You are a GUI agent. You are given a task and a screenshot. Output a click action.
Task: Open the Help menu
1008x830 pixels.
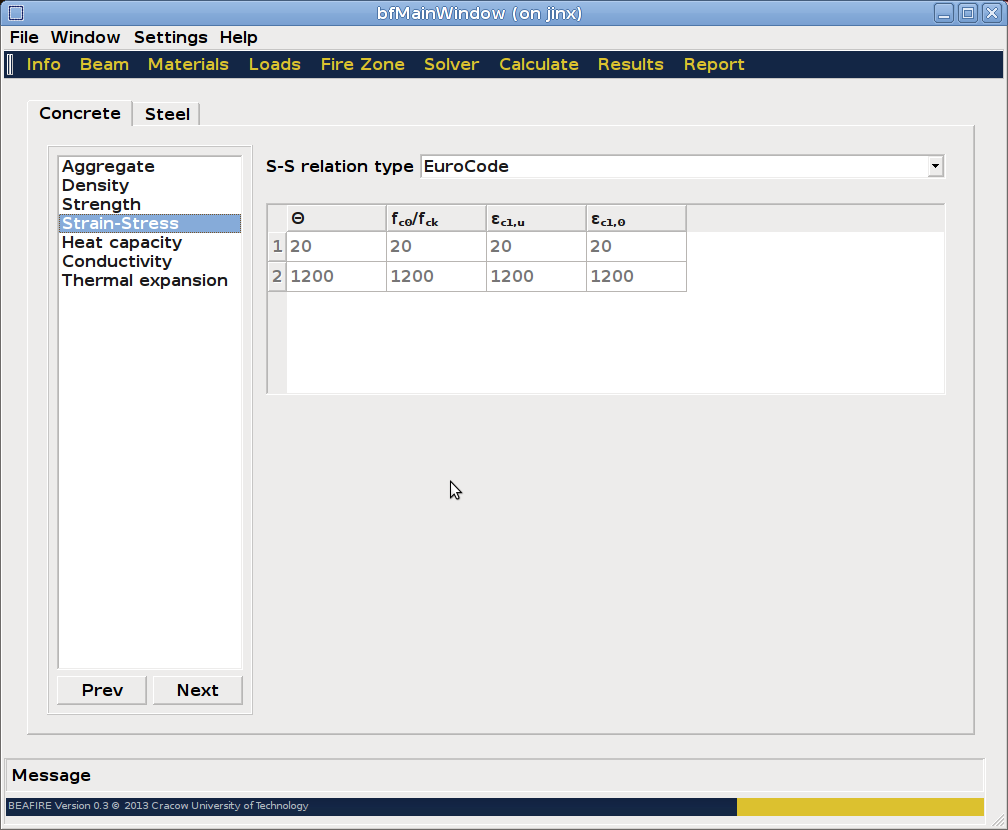(239, 37)
